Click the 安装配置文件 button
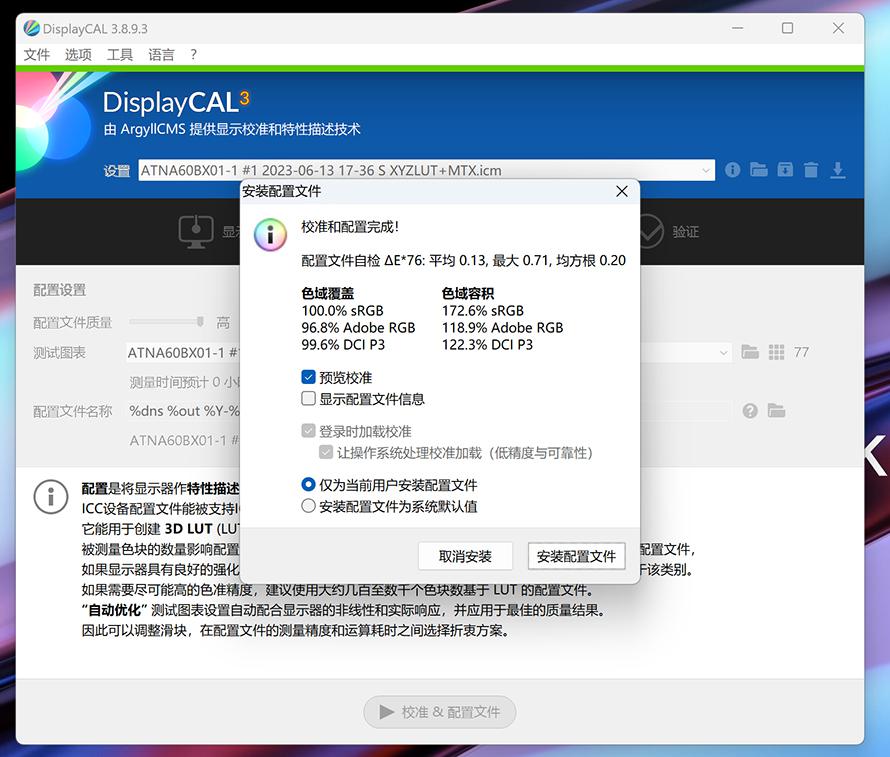 pyautogui.click(x=576, y=556)
